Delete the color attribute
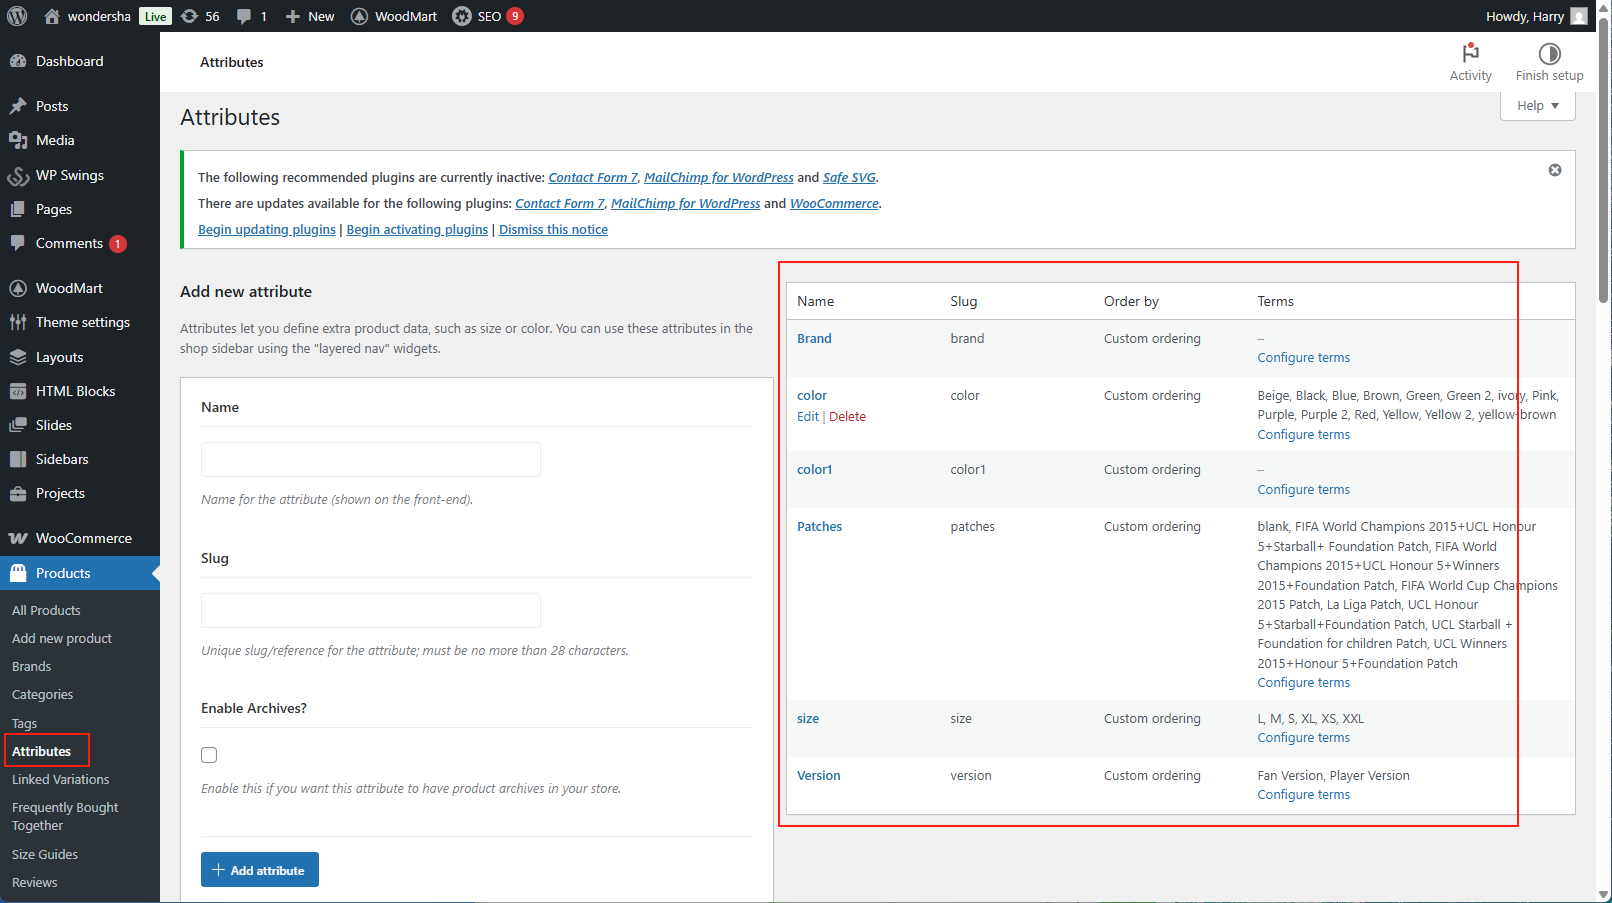 coord(847,417)
